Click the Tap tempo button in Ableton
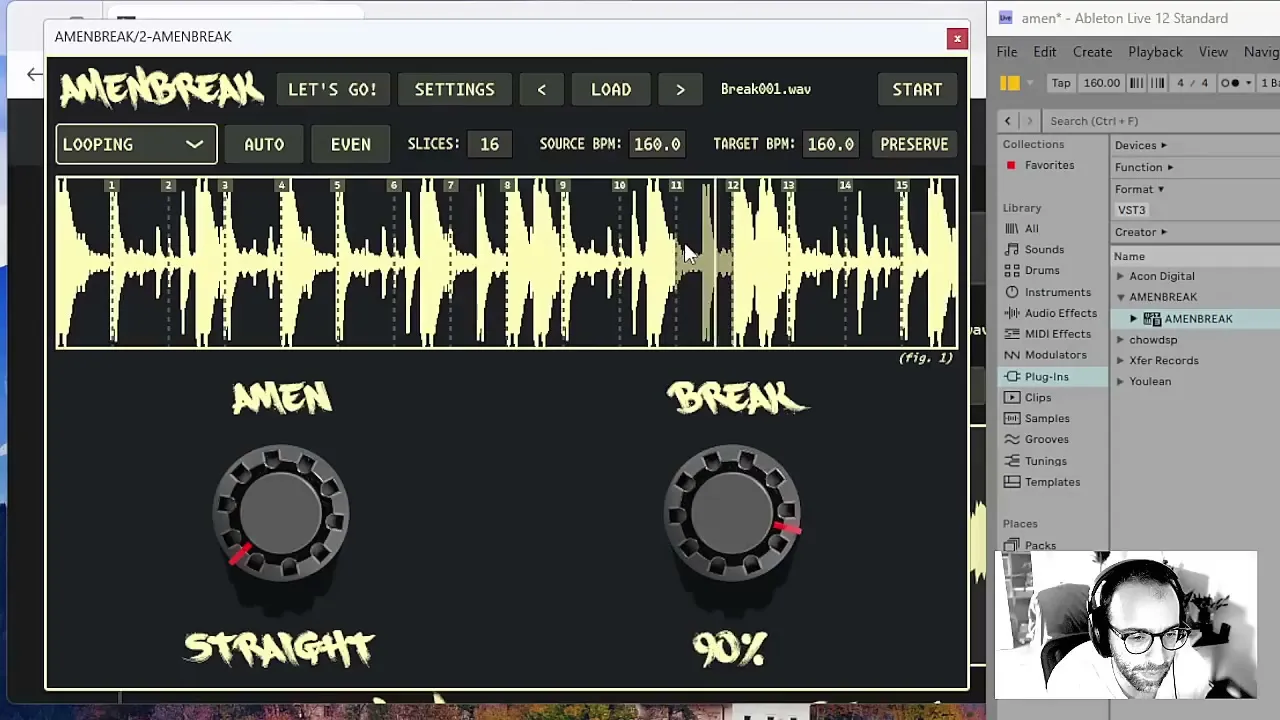1280x720 pixels. point(1061,83)
